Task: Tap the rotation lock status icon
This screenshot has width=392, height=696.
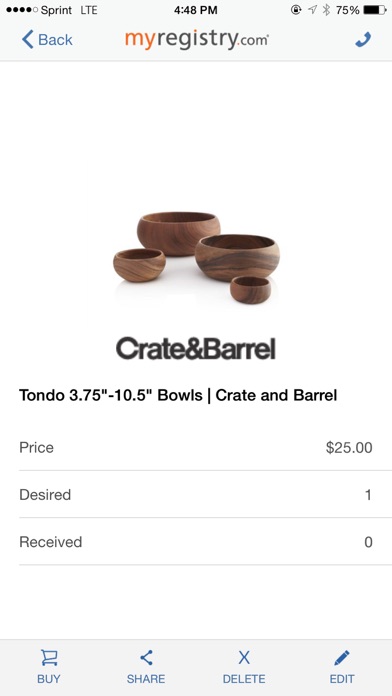Action: click(x=296, y=10)
